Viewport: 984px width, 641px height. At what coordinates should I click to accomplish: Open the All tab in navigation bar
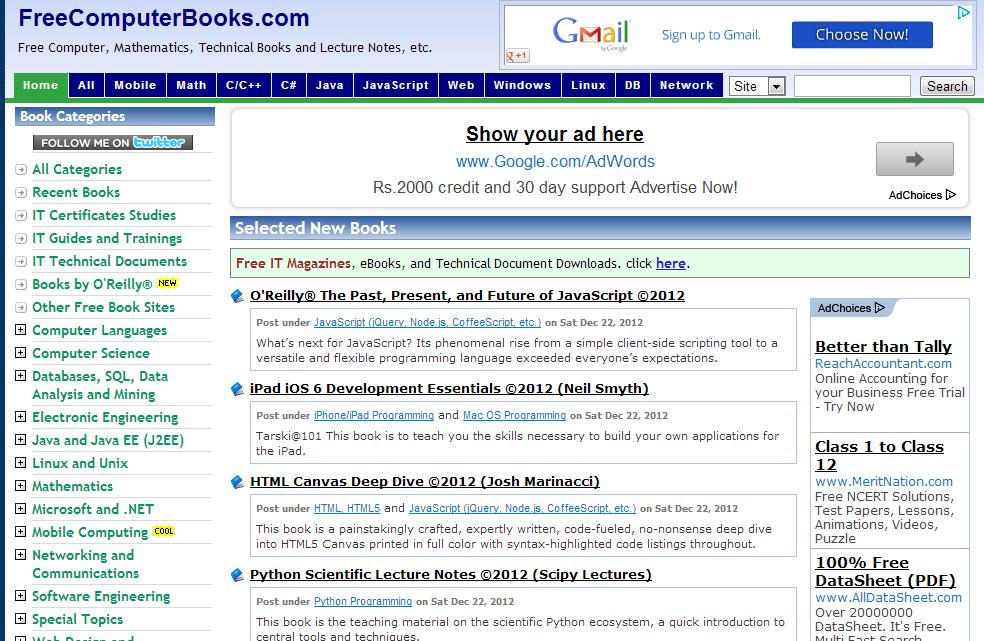(x=87, y=85)
